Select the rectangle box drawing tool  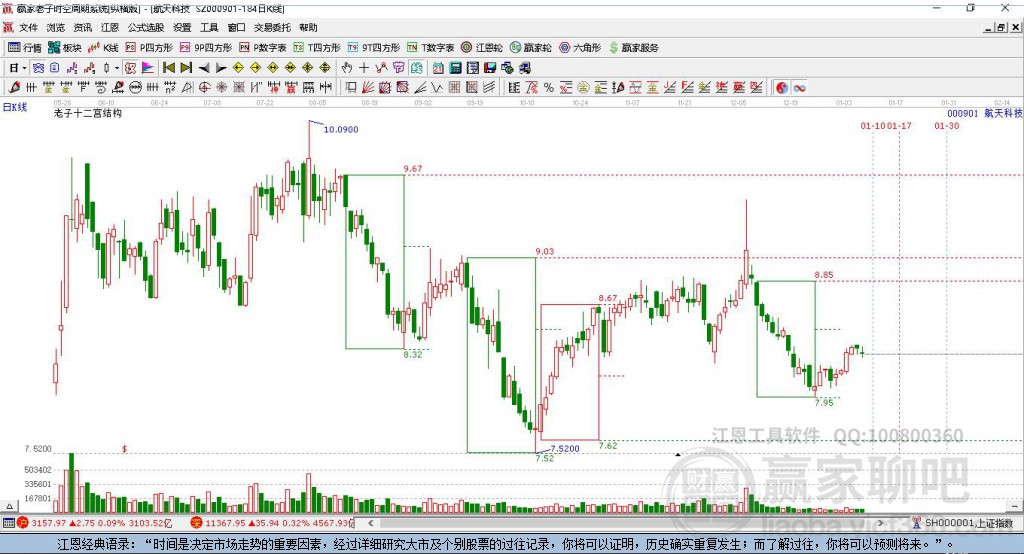coord(351,88)
